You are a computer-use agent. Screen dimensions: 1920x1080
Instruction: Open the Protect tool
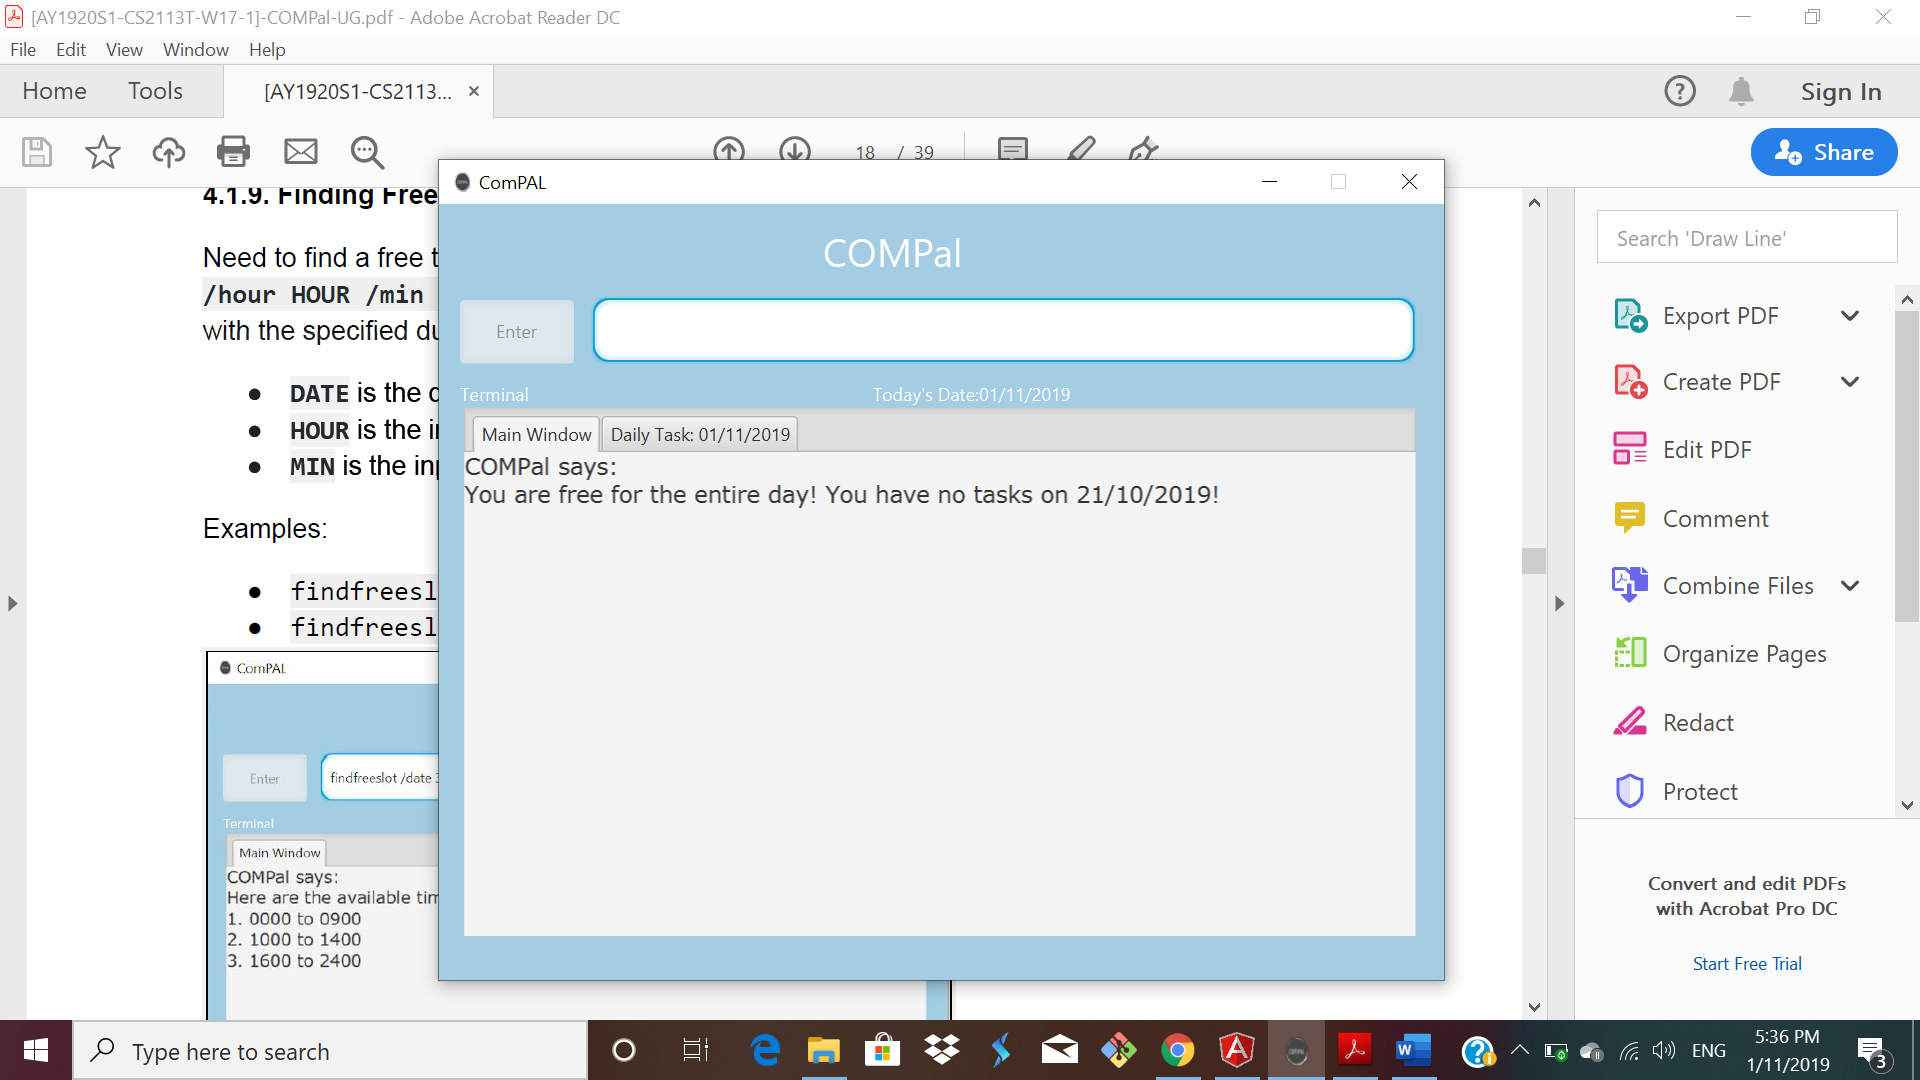tap(1699, 791)
